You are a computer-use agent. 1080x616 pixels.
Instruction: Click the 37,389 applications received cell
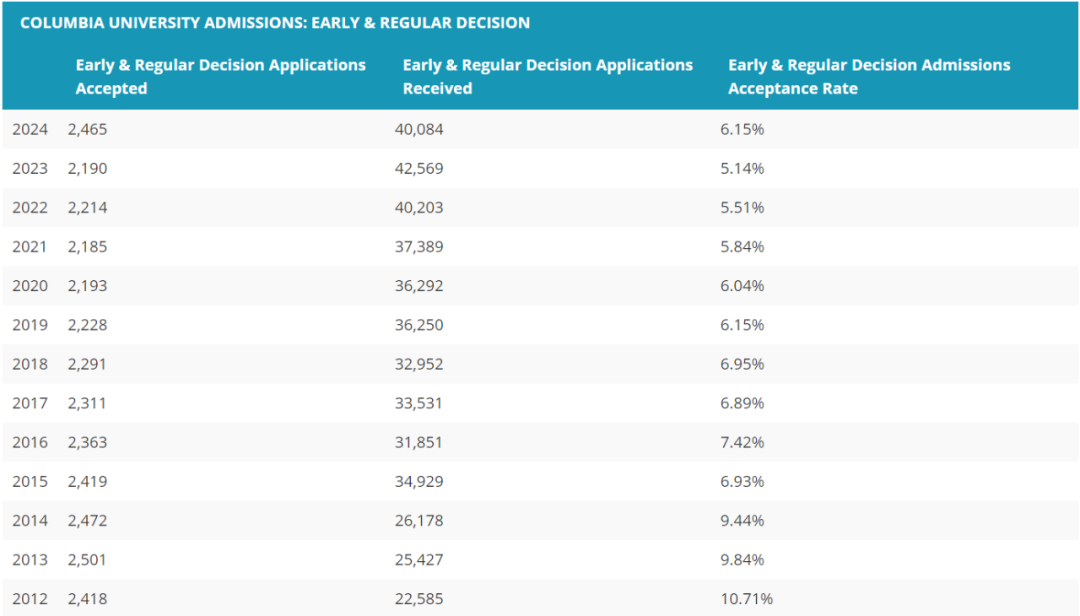[419, 247]
